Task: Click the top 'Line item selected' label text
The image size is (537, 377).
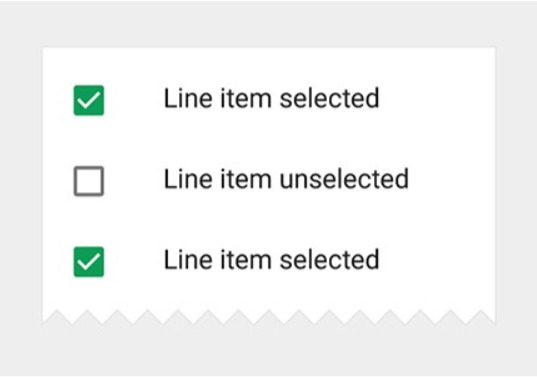Action: pyautogui.click(x=271, y=99)
